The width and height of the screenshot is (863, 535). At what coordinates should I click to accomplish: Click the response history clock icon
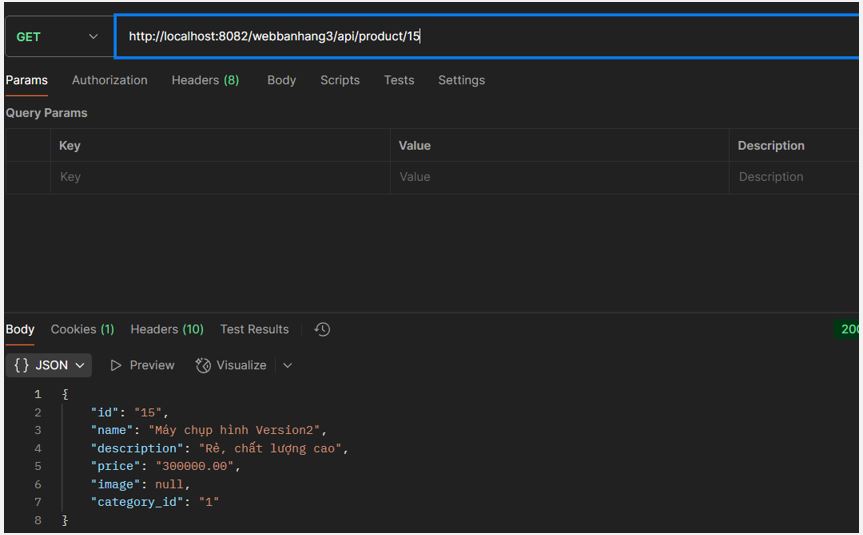[322, 329]
